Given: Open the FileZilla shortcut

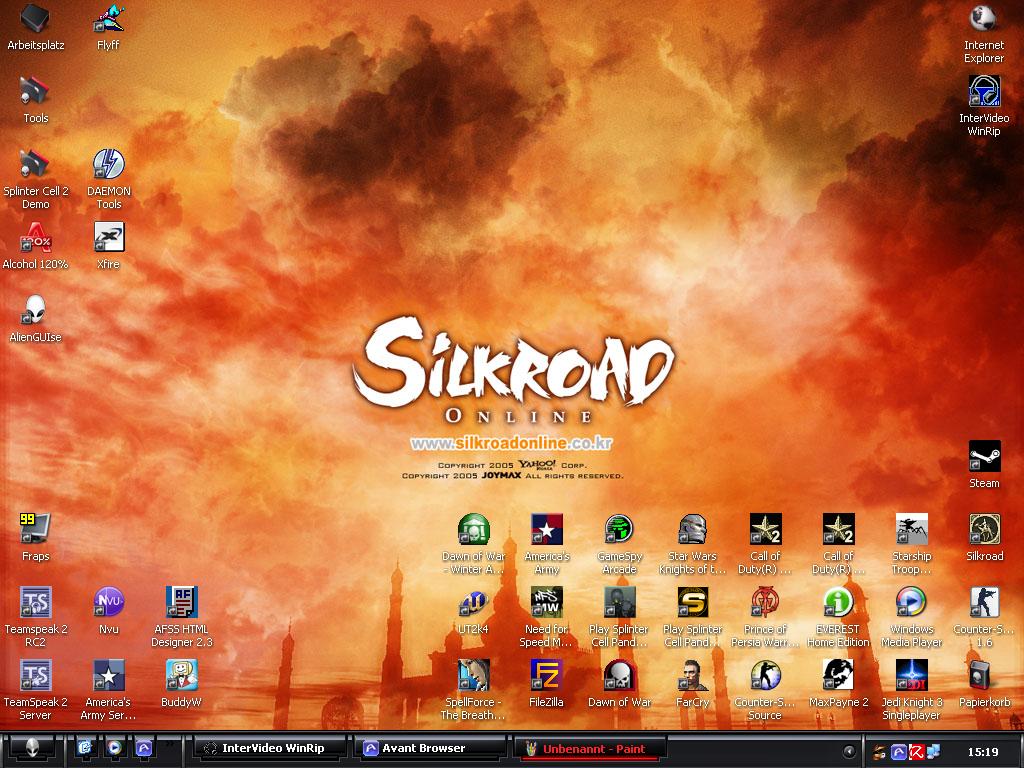Looking at the screenshot, I should pyautogui.click(x=546, y=676).
